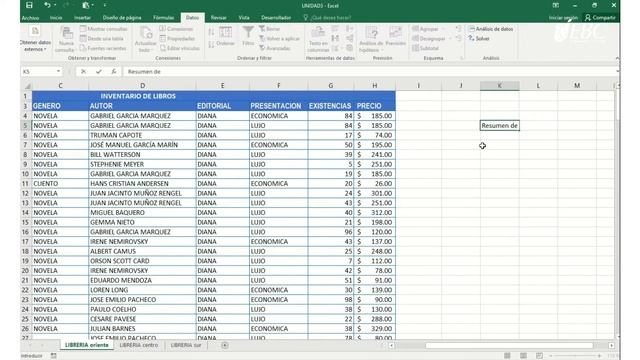Switch to the Inicio ribbon tab
Image resolution: width=640 pixels, height=360 pixels.
tap(56, 18)
